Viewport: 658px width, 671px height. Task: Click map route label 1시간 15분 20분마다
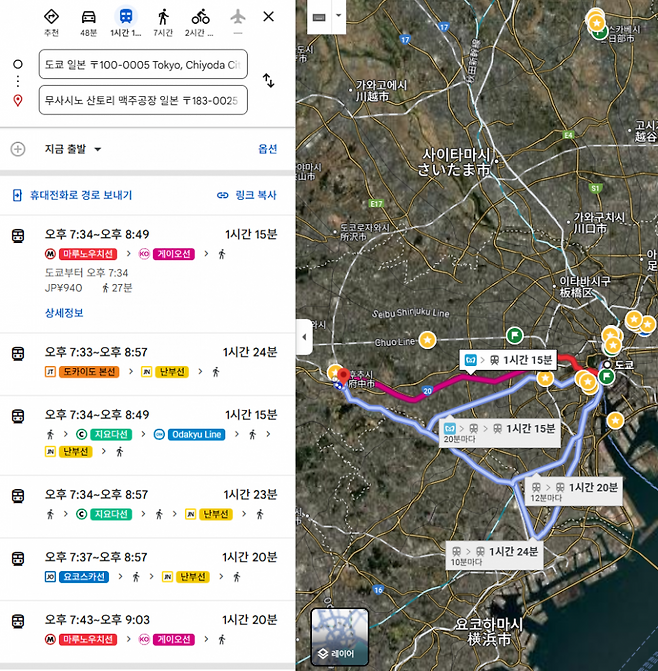tap(500, 433)
